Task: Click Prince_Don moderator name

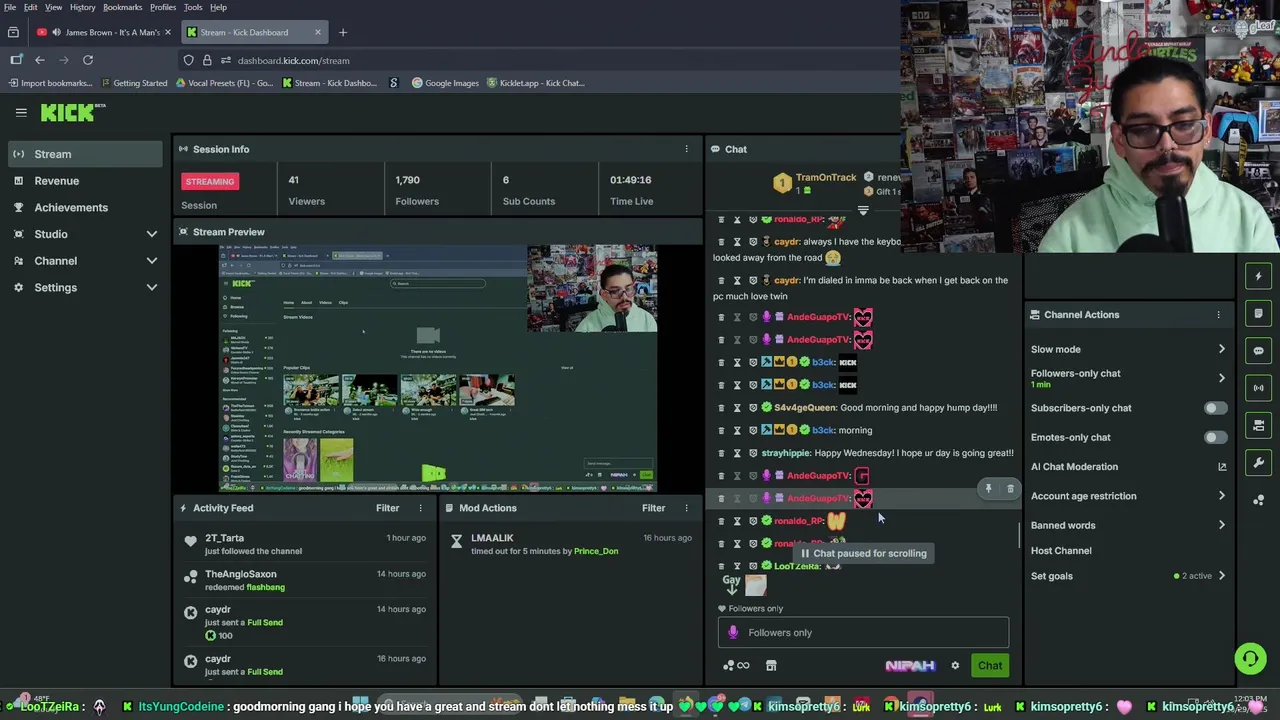Action: pos(596,551)
